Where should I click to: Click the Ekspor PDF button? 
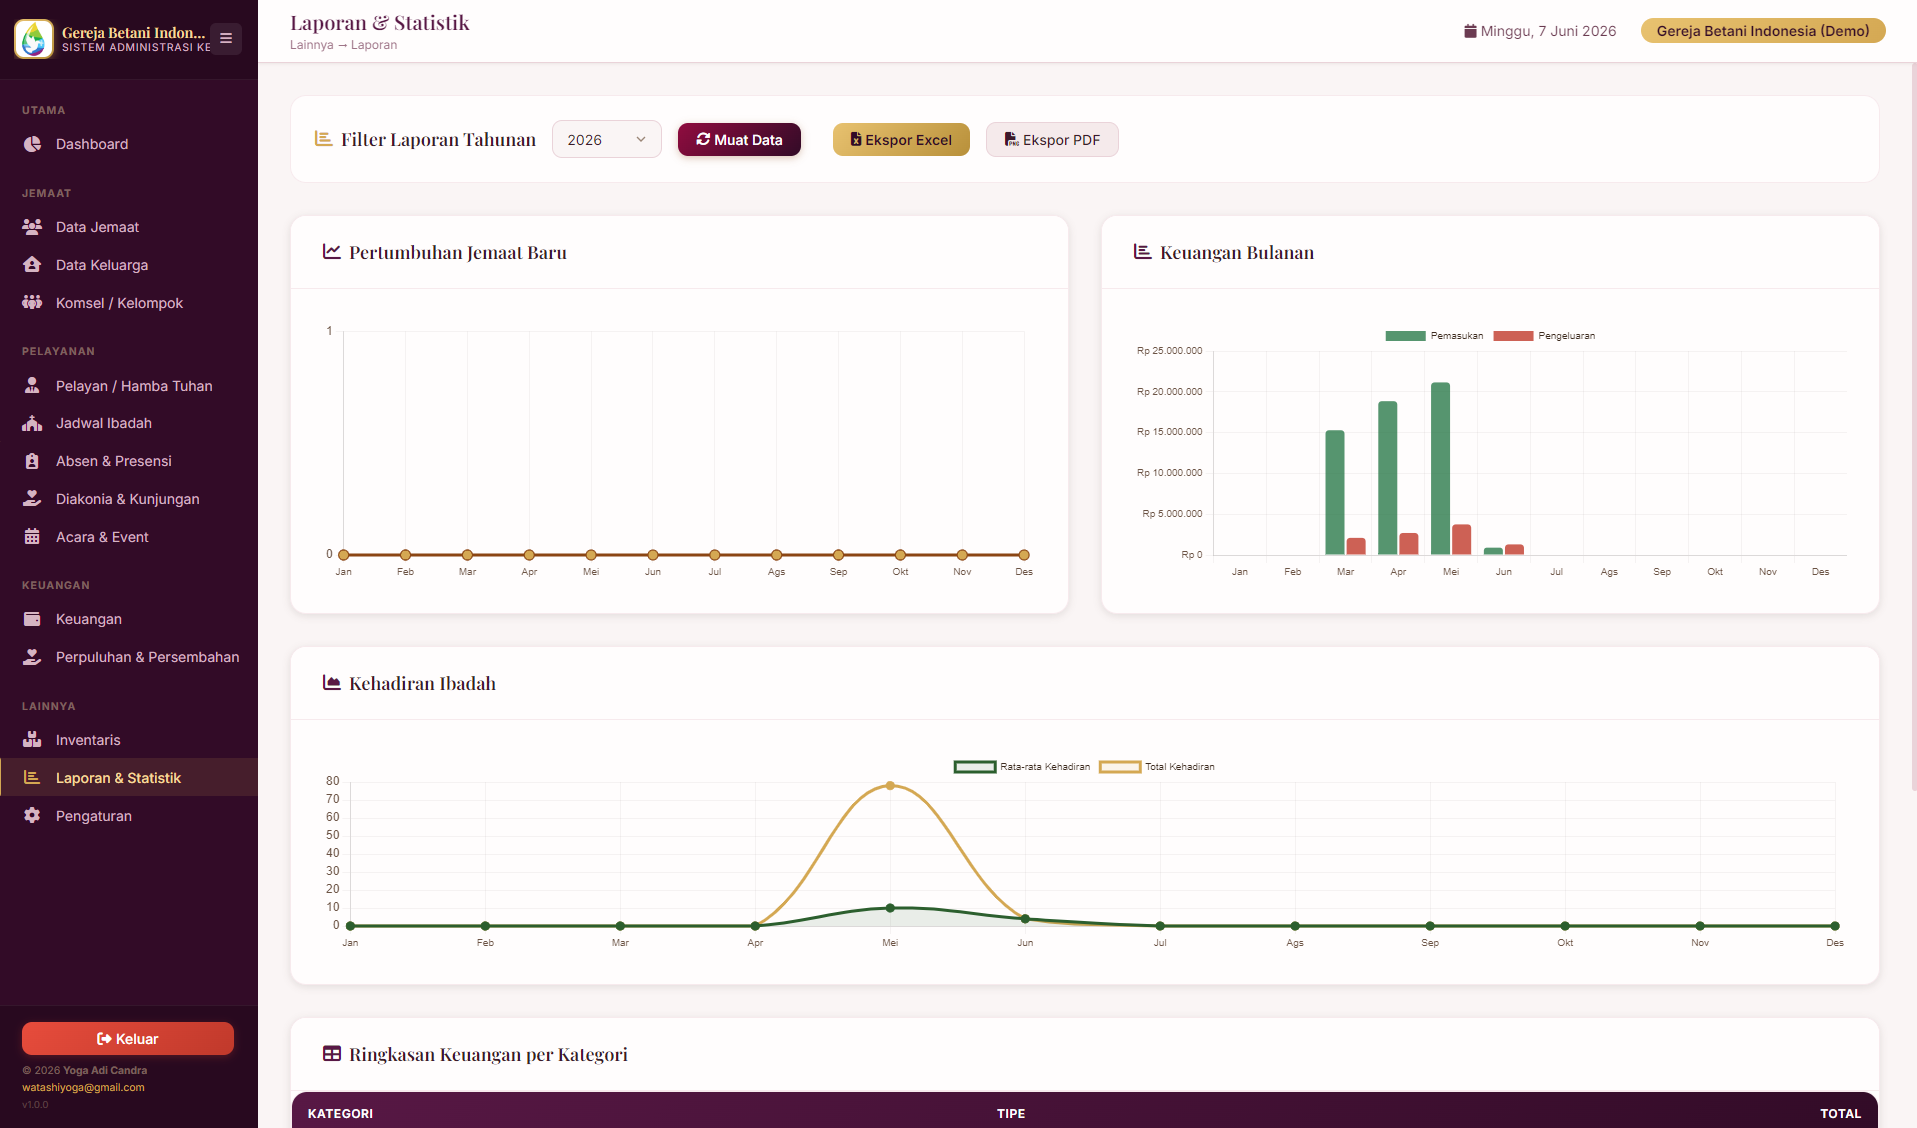1052,140
